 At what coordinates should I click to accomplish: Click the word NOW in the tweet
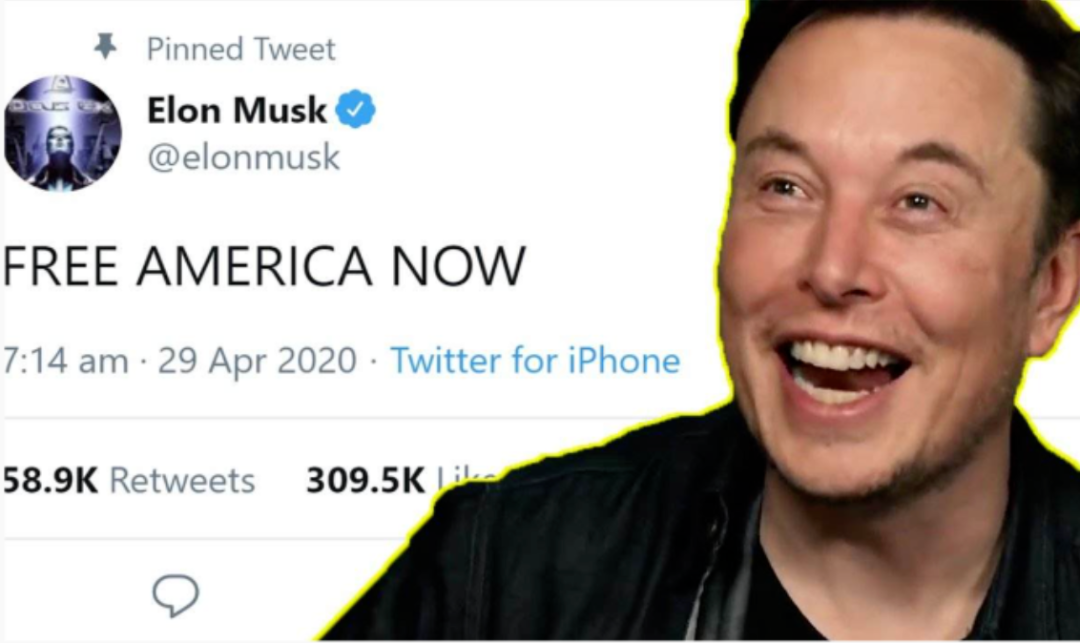click(458, 266)
